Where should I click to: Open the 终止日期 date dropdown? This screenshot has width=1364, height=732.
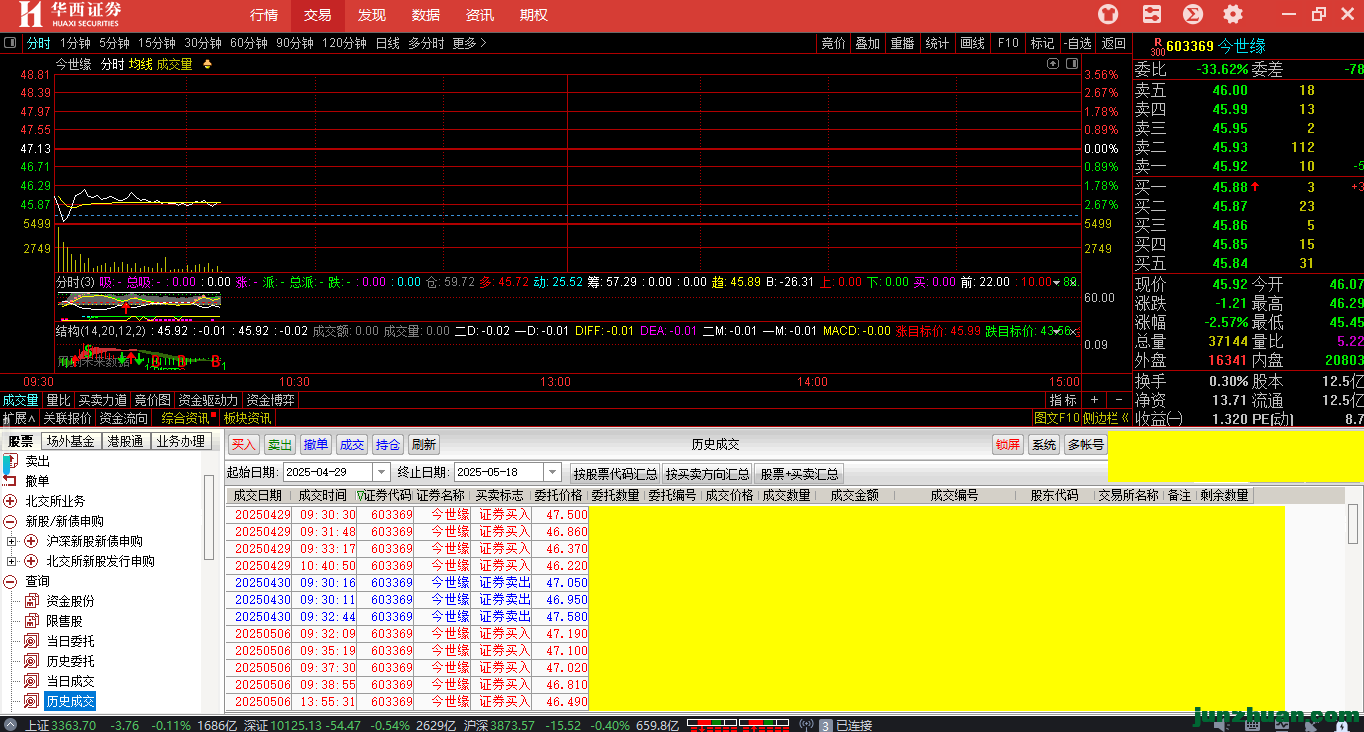[x=552, y=472]
